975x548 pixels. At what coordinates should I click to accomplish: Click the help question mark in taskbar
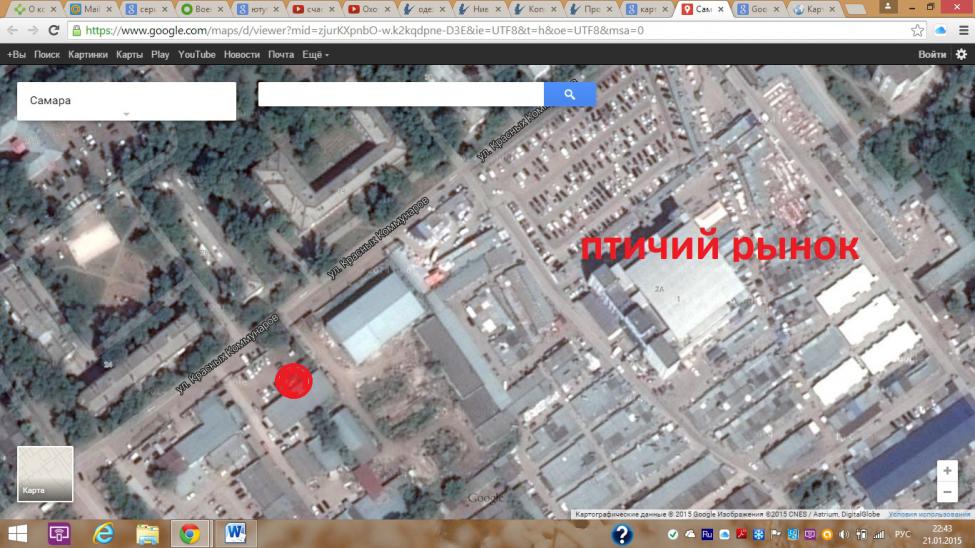point(621,534)
